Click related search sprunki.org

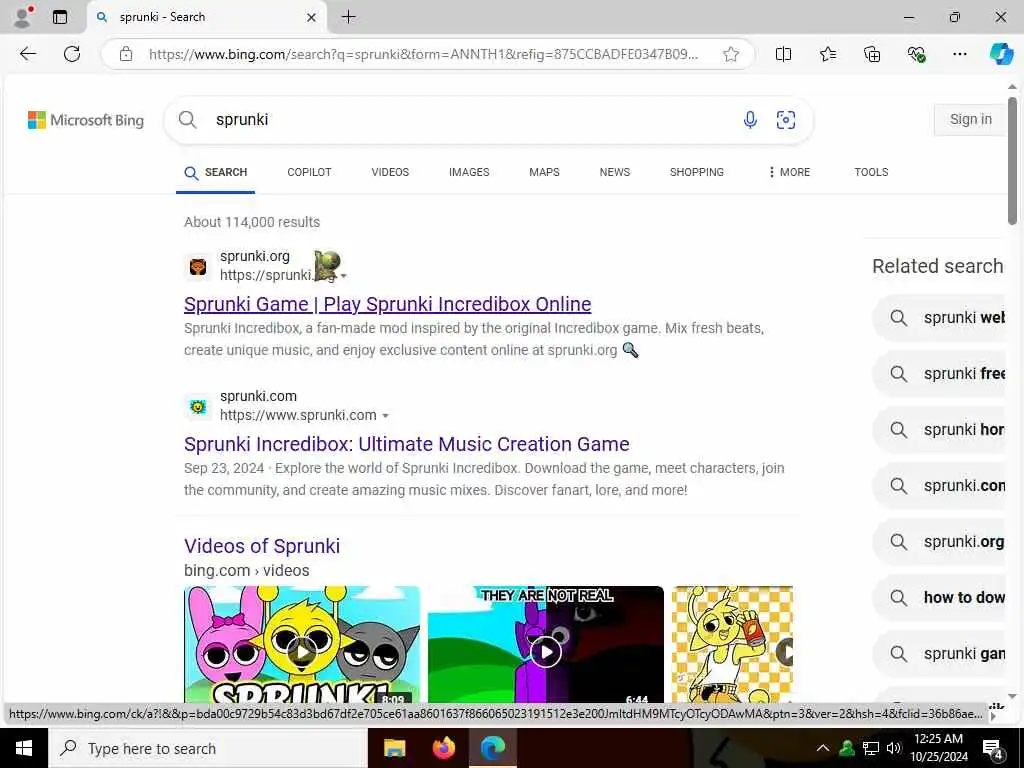point(940,542)
